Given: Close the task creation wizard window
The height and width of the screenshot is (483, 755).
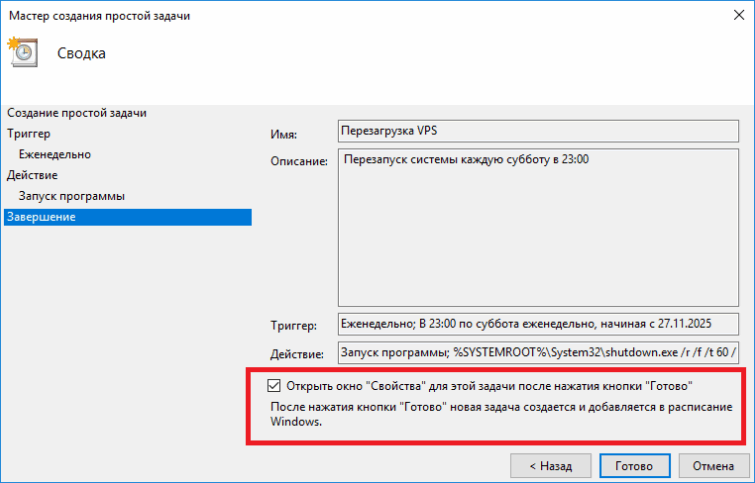Looking at the screenshot, I should (x=731, y=15).
